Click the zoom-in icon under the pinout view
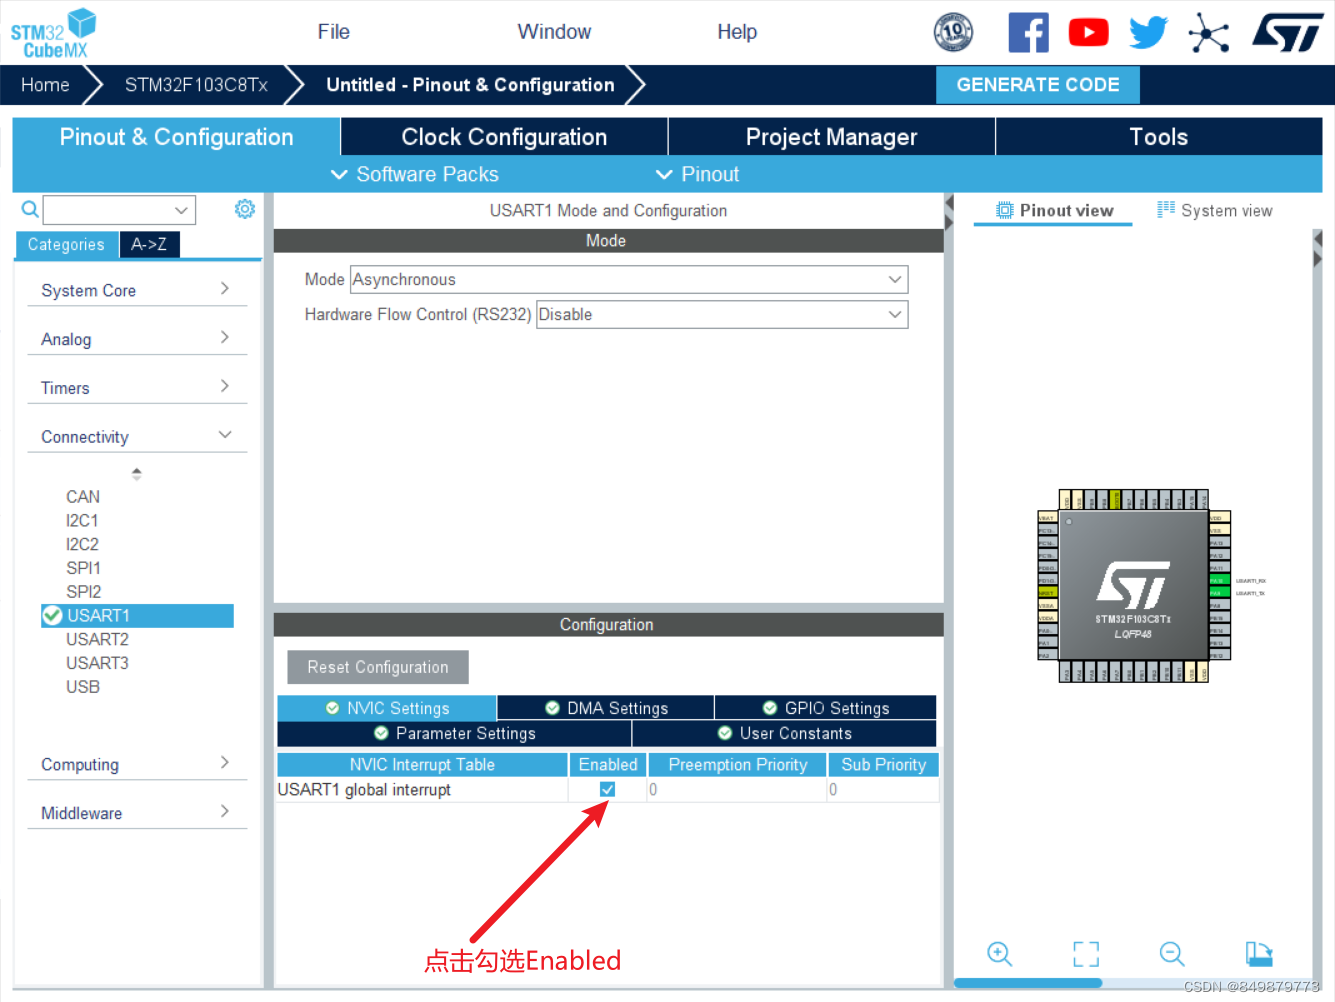The image size is (1335, 1002). [x=999, y=954]
